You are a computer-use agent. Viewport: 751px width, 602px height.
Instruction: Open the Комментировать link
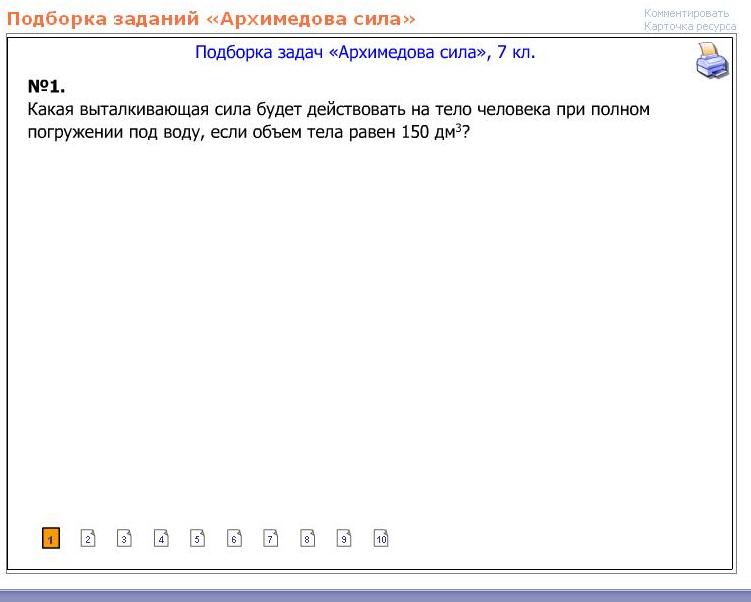coord(686,13)
